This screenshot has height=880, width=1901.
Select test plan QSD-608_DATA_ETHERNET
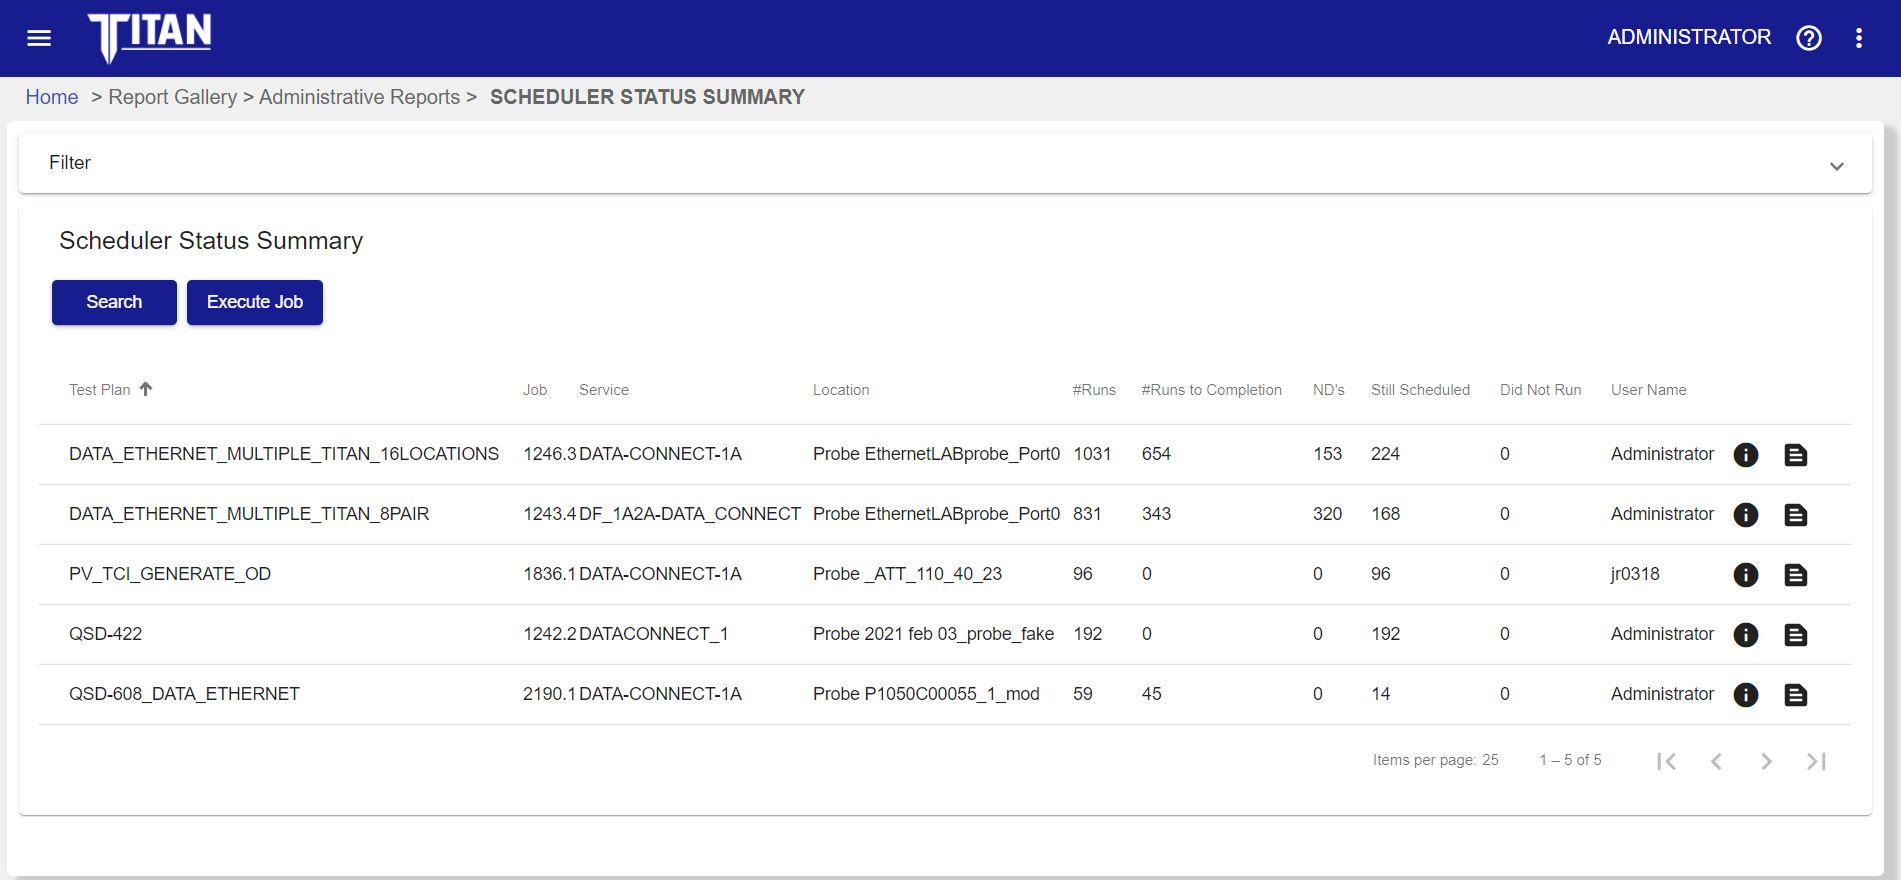(184, 694)
